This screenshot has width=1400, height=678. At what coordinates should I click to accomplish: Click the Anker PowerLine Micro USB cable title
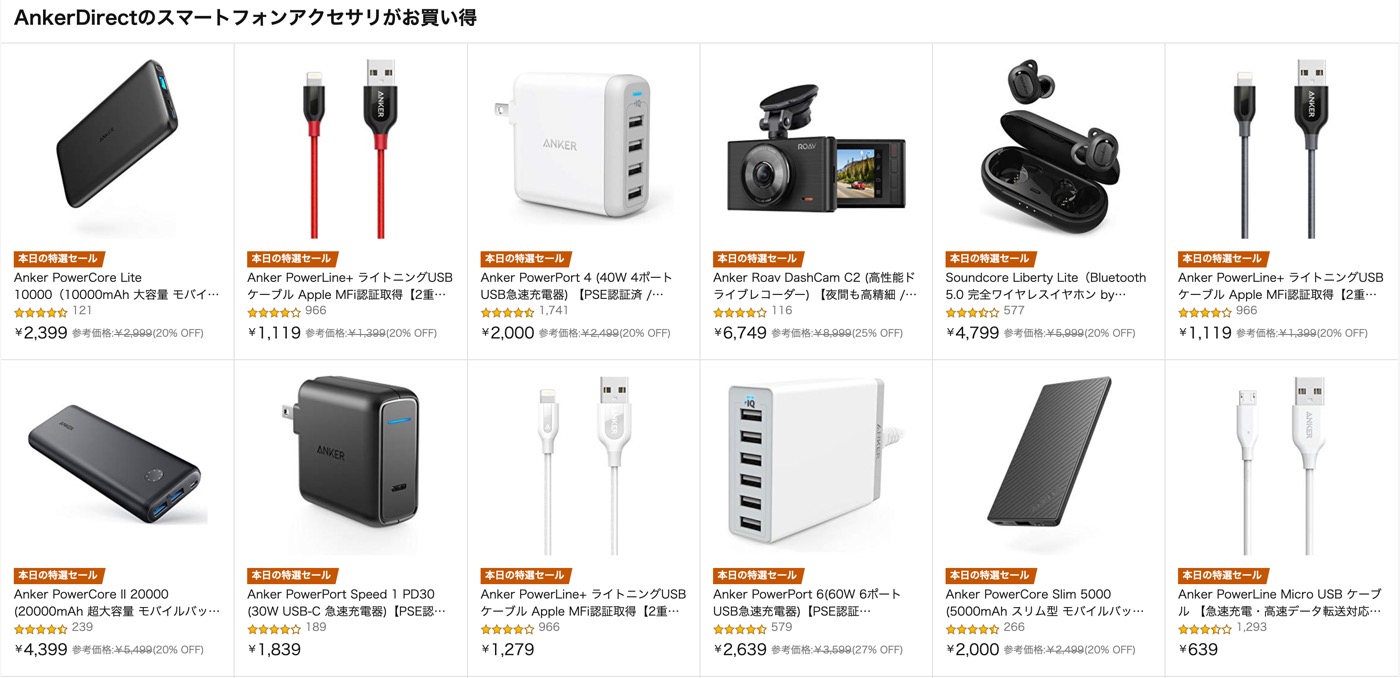click(x=1281, y=602)
